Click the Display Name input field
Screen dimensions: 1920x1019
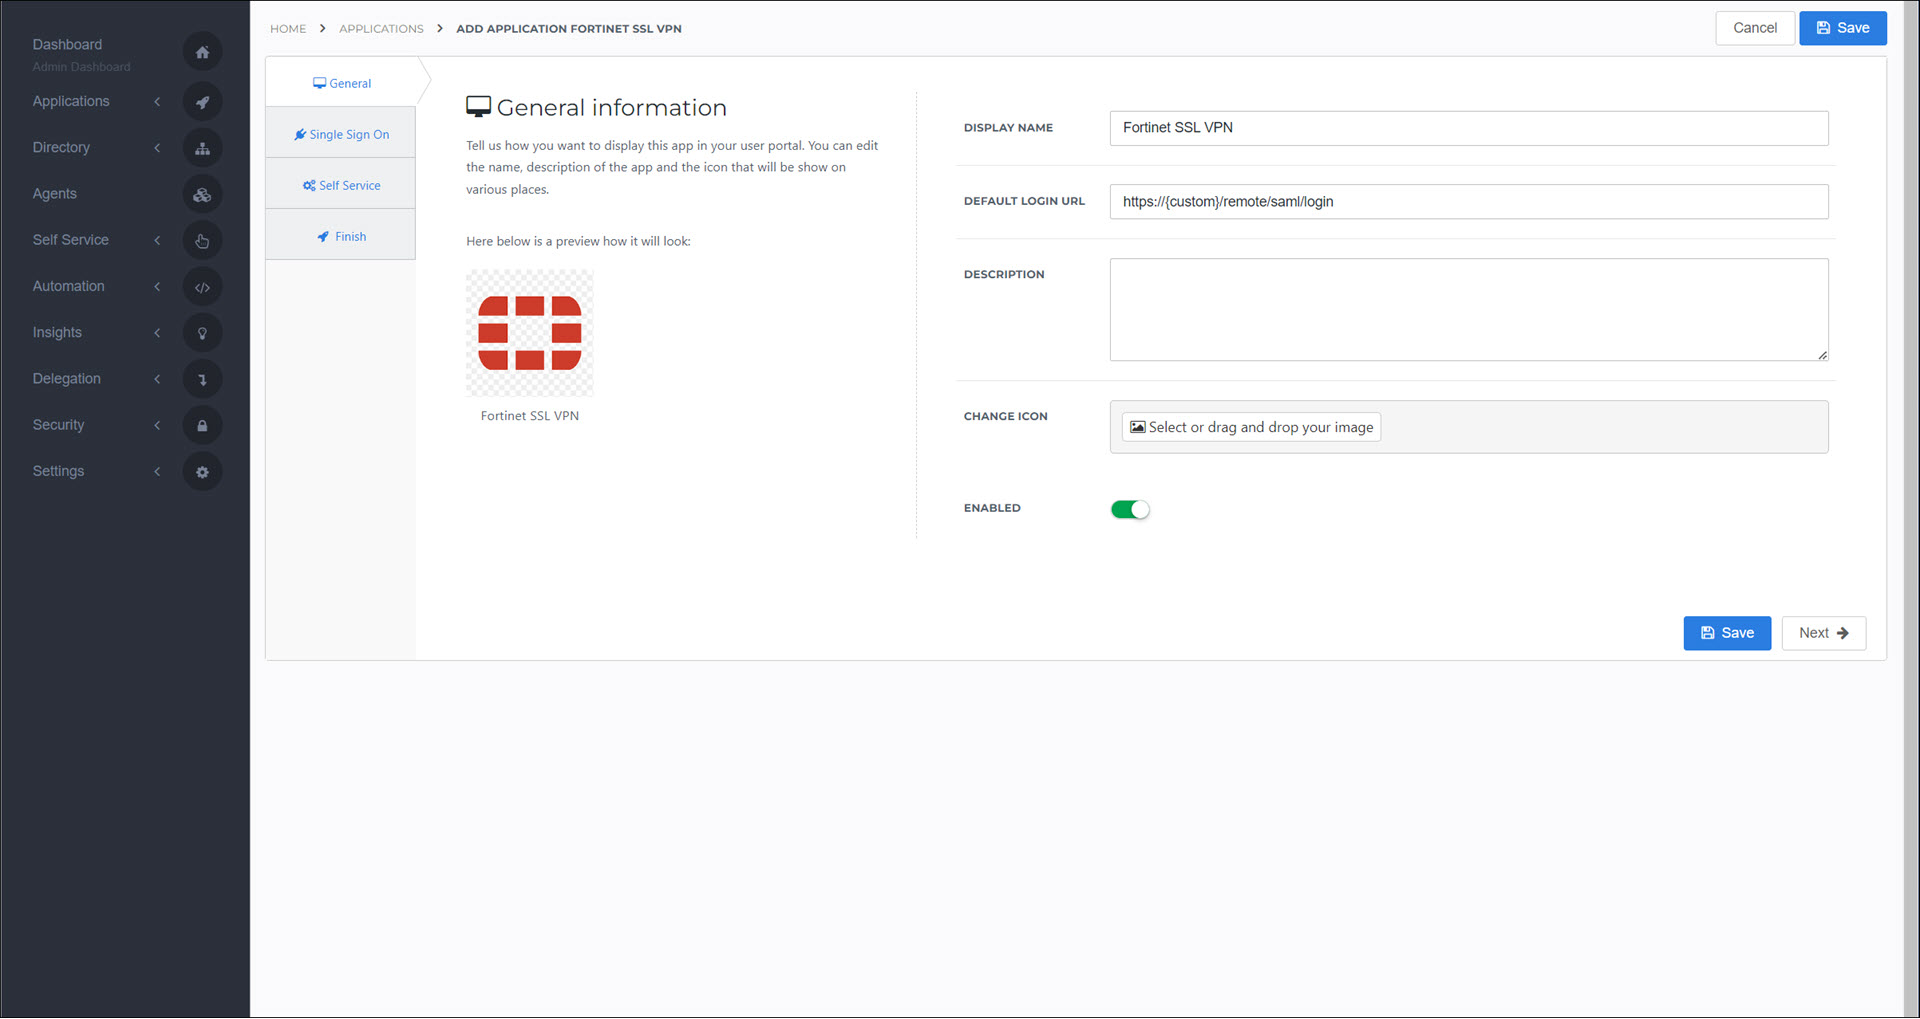pyautogui.click(x=1468, y=128)
